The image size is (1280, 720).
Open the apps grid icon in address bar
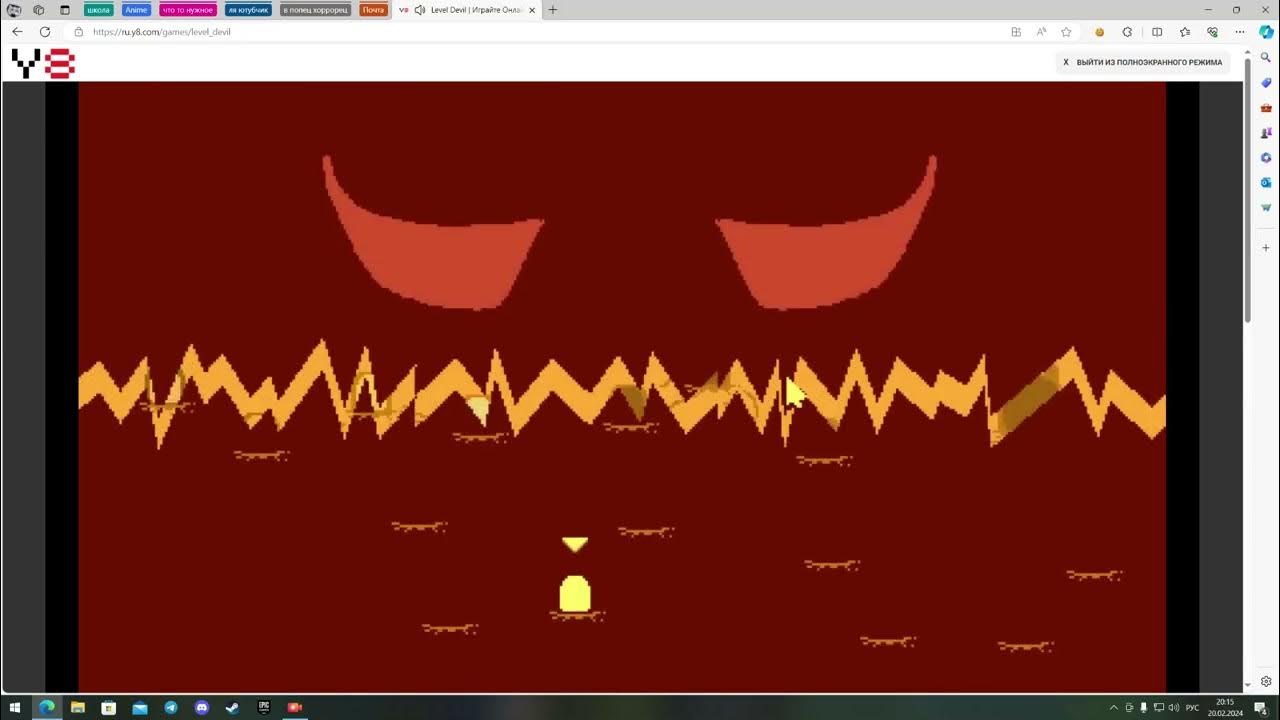point(1016,32)
